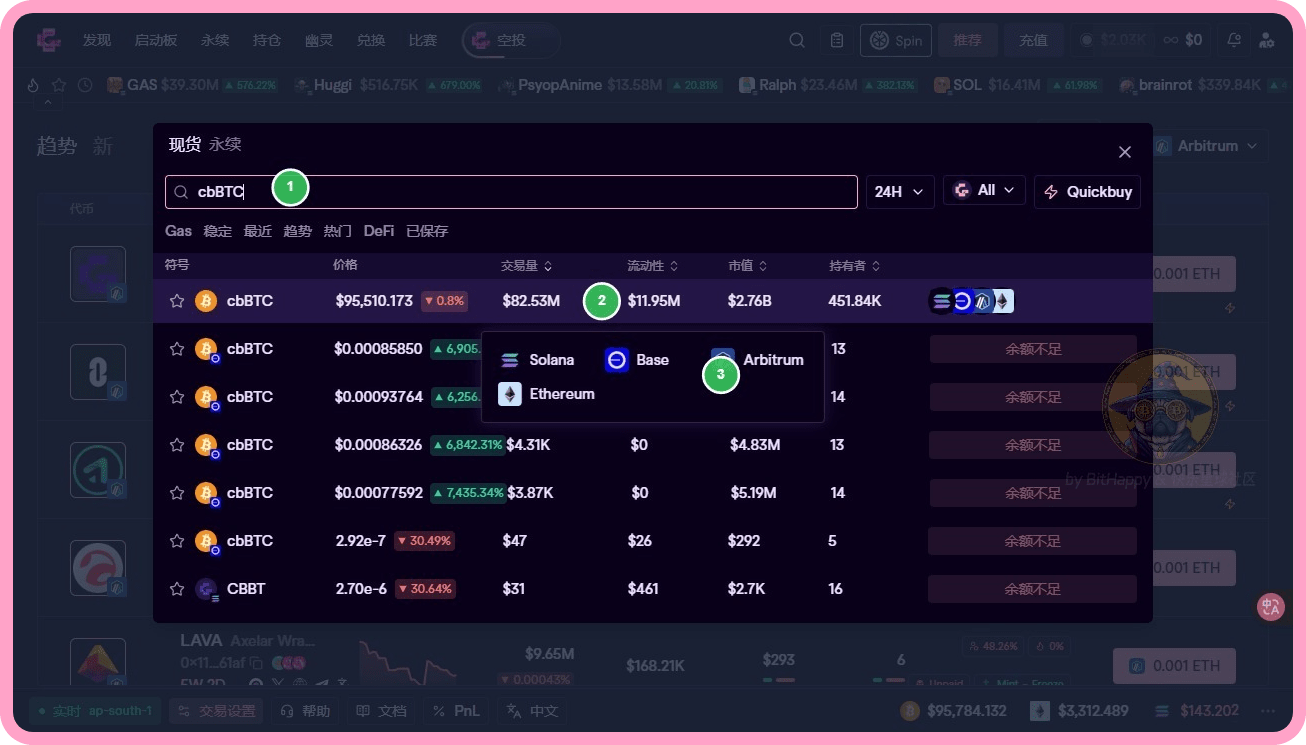Image resolution: width=1306 pixels, height=745 pixels.
Task: Open the user settings icon at top right
Action: pyautogui.click(x=1267, y=40)
